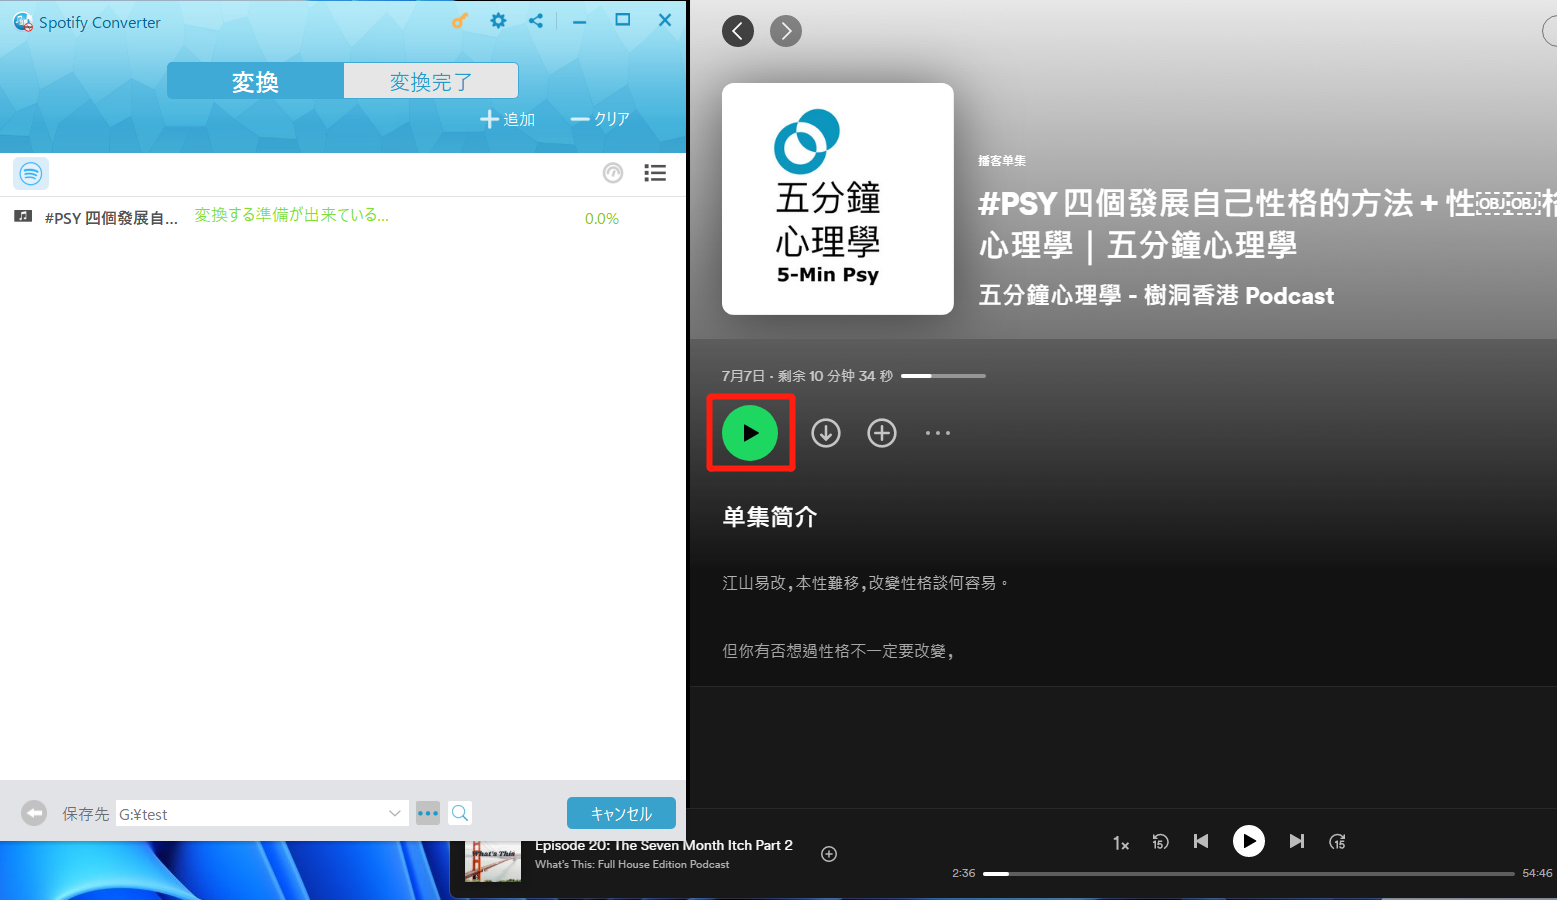Add episode to library with plus icon
This screenshot has width=1557, height=900.
coord(882,433)
